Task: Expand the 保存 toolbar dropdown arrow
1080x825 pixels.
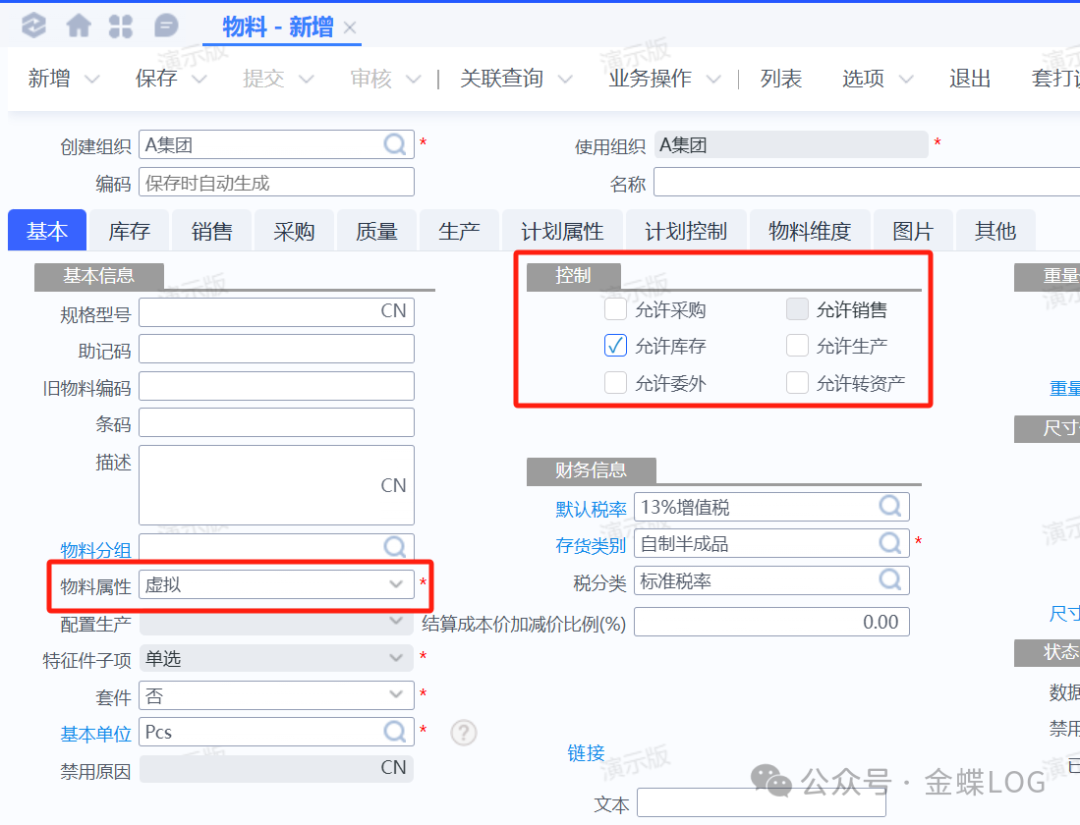Action: (199, 79)
